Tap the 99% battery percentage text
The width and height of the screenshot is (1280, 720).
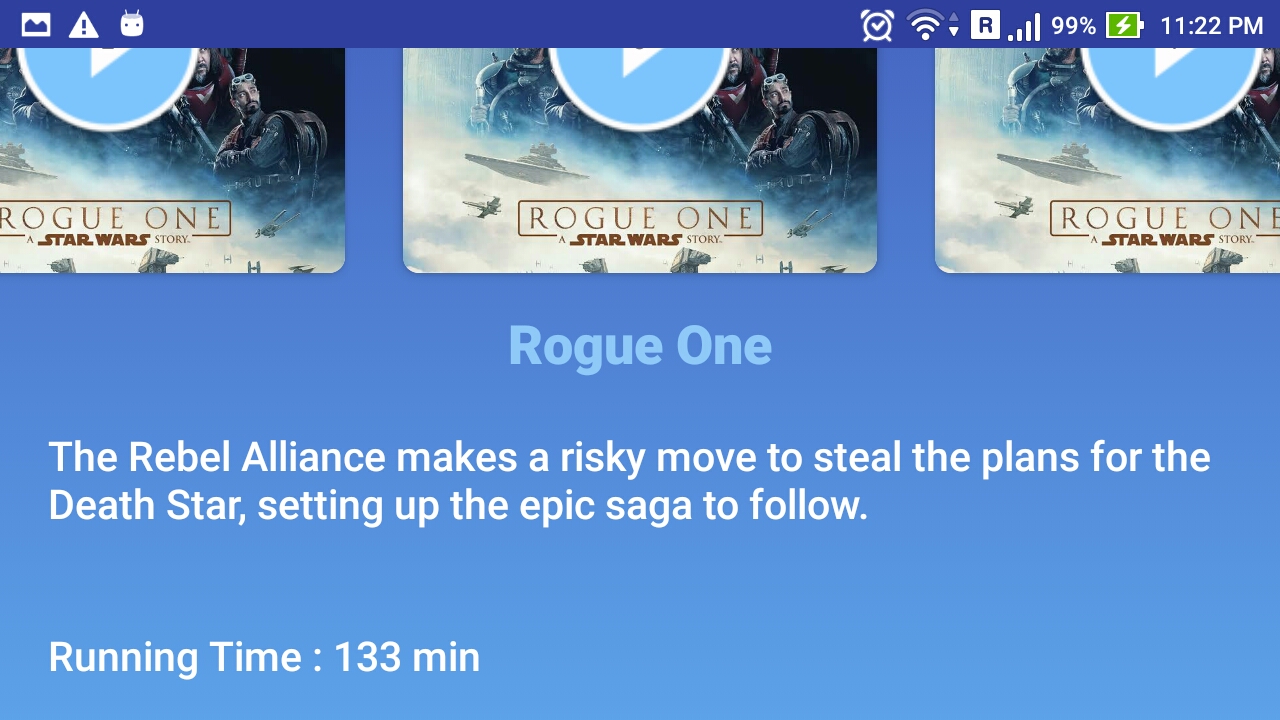pyautogui.click(x=1073, y=26)
